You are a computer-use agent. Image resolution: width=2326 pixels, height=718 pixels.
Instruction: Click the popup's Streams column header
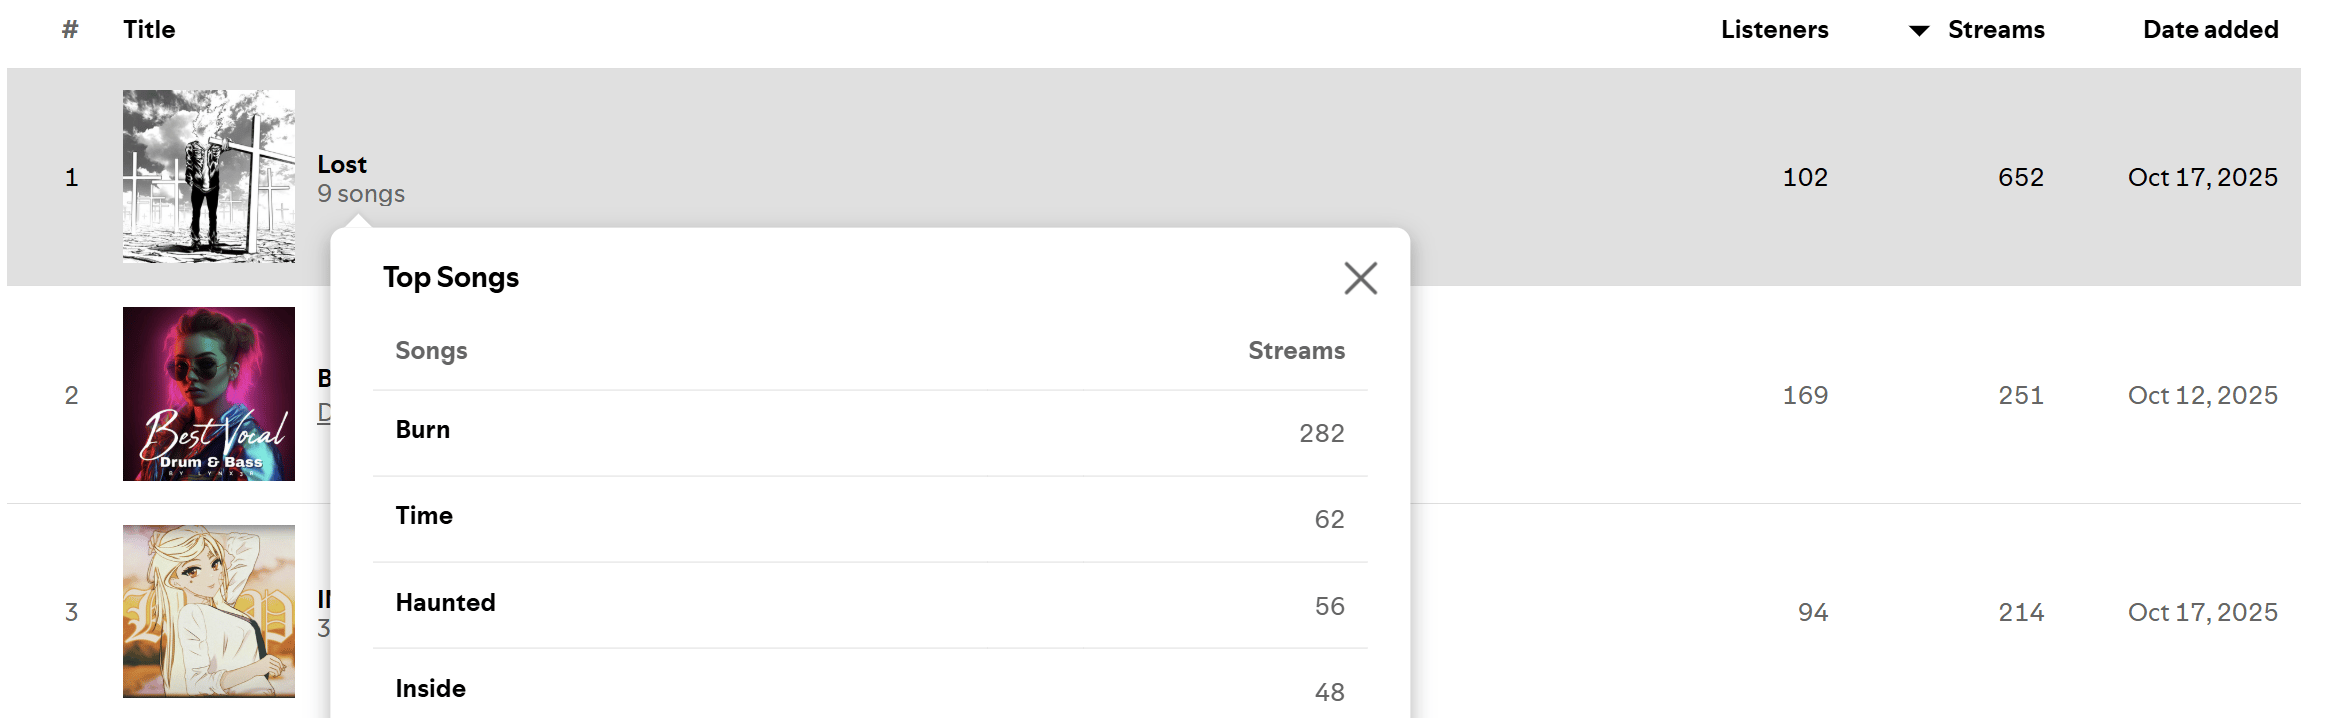[x=1296, y=351]
